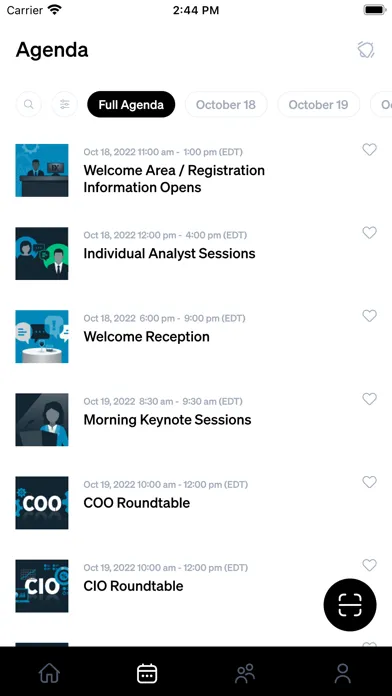Favorite the Morning Keynote Sessions

[369, 399]
